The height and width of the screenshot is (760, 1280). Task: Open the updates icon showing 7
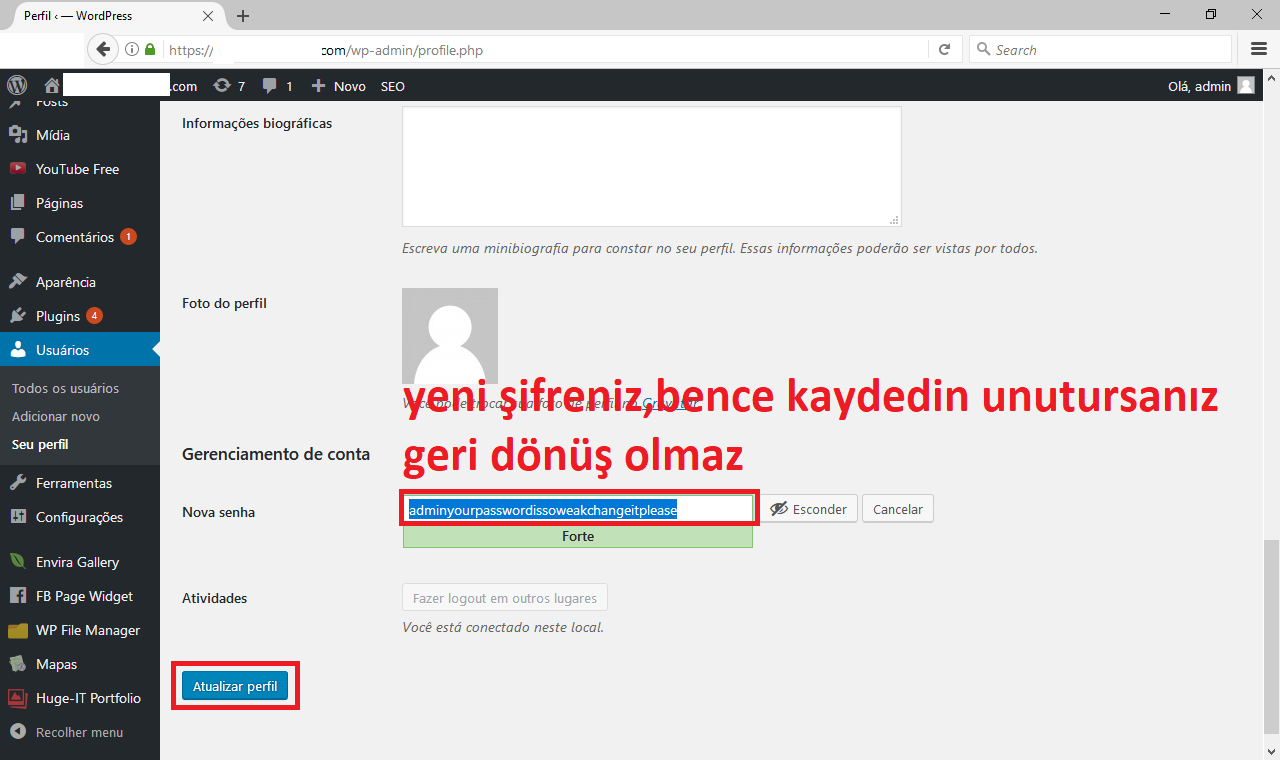(229, 86)
